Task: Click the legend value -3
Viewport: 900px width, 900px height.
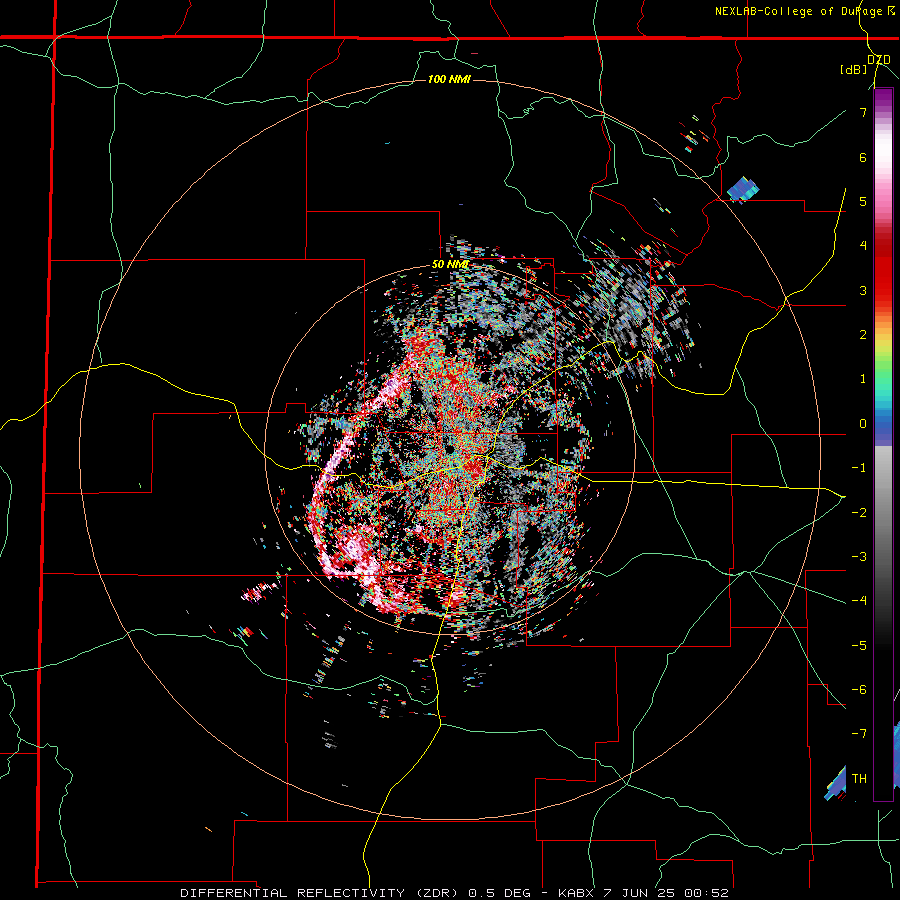Action: click(859, 557)
